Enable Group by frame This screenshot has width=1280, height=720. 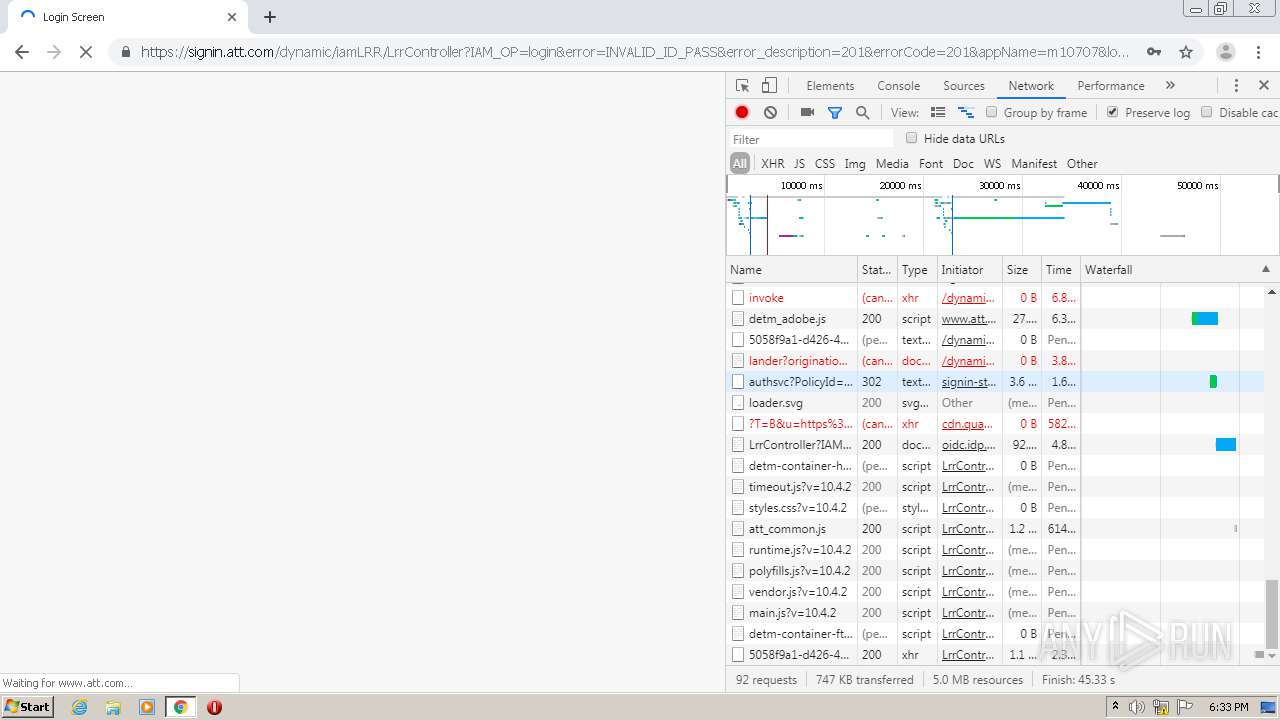(x=992, y=112)
